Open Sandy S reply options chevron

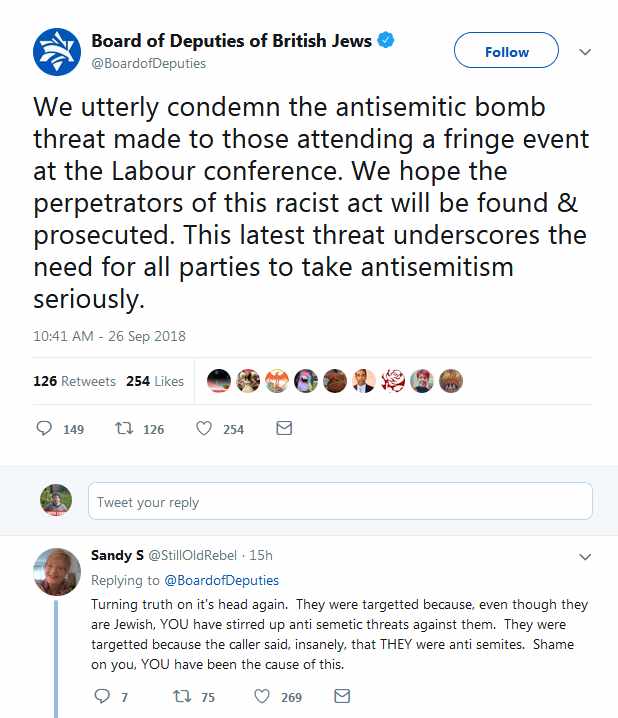[586, 556]
